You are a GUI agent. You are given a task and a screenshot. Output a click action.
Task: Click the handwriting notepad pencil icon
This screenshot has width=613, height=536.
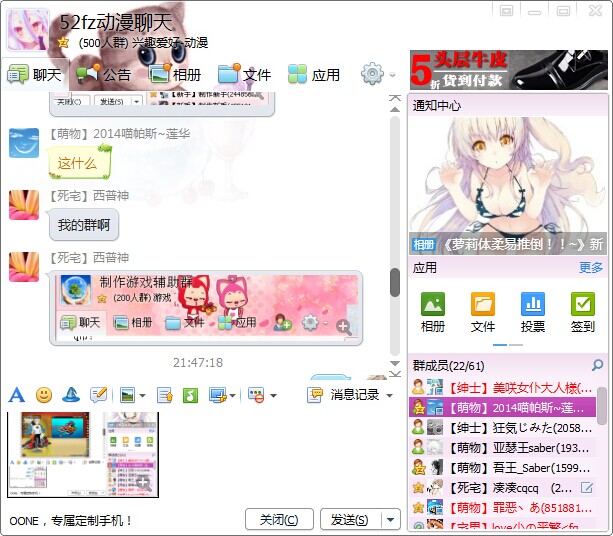(98, 395)
